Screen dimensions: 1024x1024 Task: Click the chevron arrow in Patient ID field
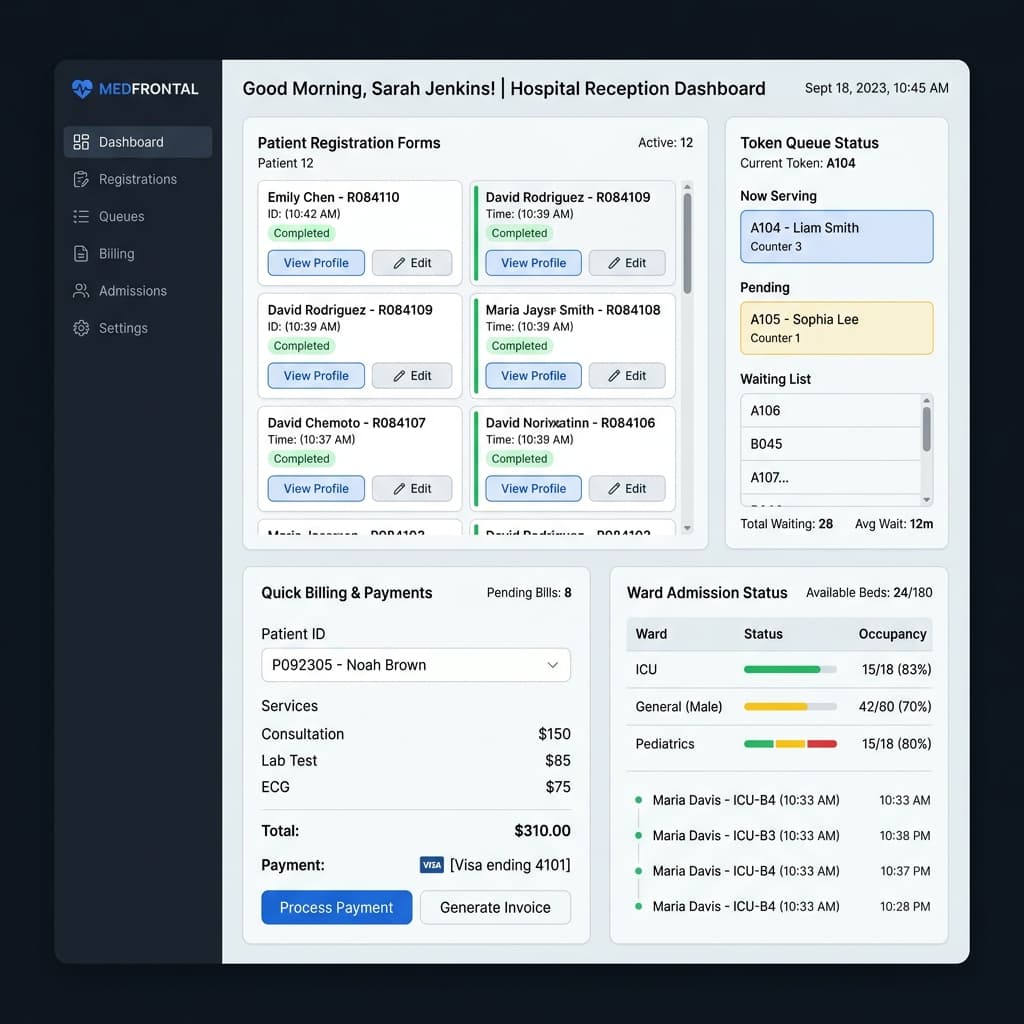(x=552, y=665)
